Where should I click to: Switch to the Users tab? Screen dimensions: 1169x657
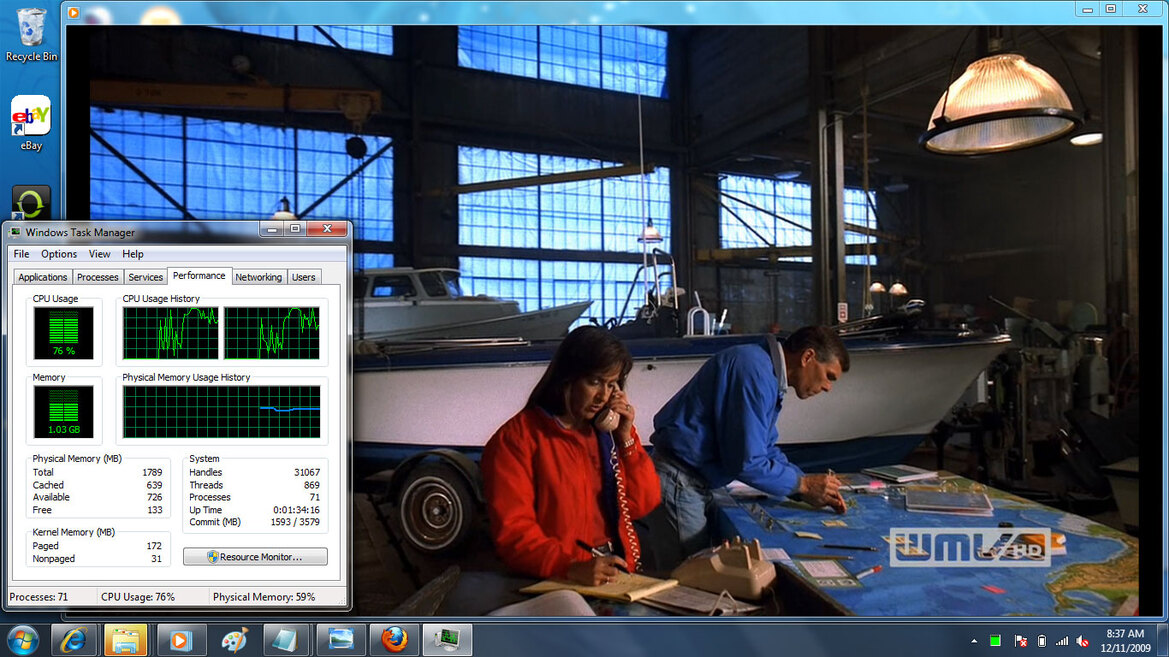point(303,277)
